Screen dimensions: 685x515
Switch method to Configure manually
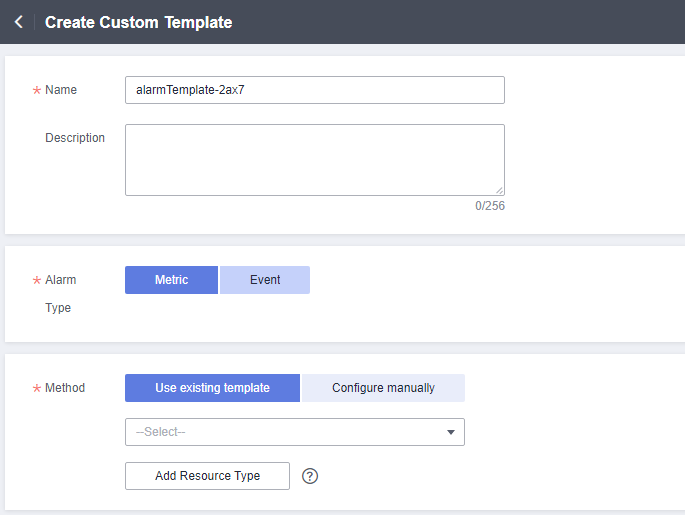pyautogui.click(x=383, y=388)
